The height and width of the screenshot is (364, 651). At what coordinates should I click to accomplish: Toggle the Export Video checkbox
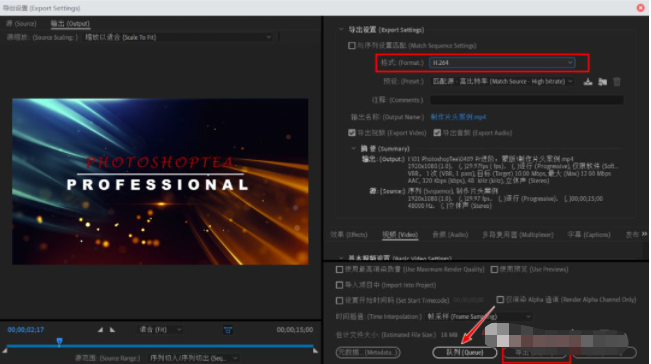pyautogui.click(x=352, y=133)
